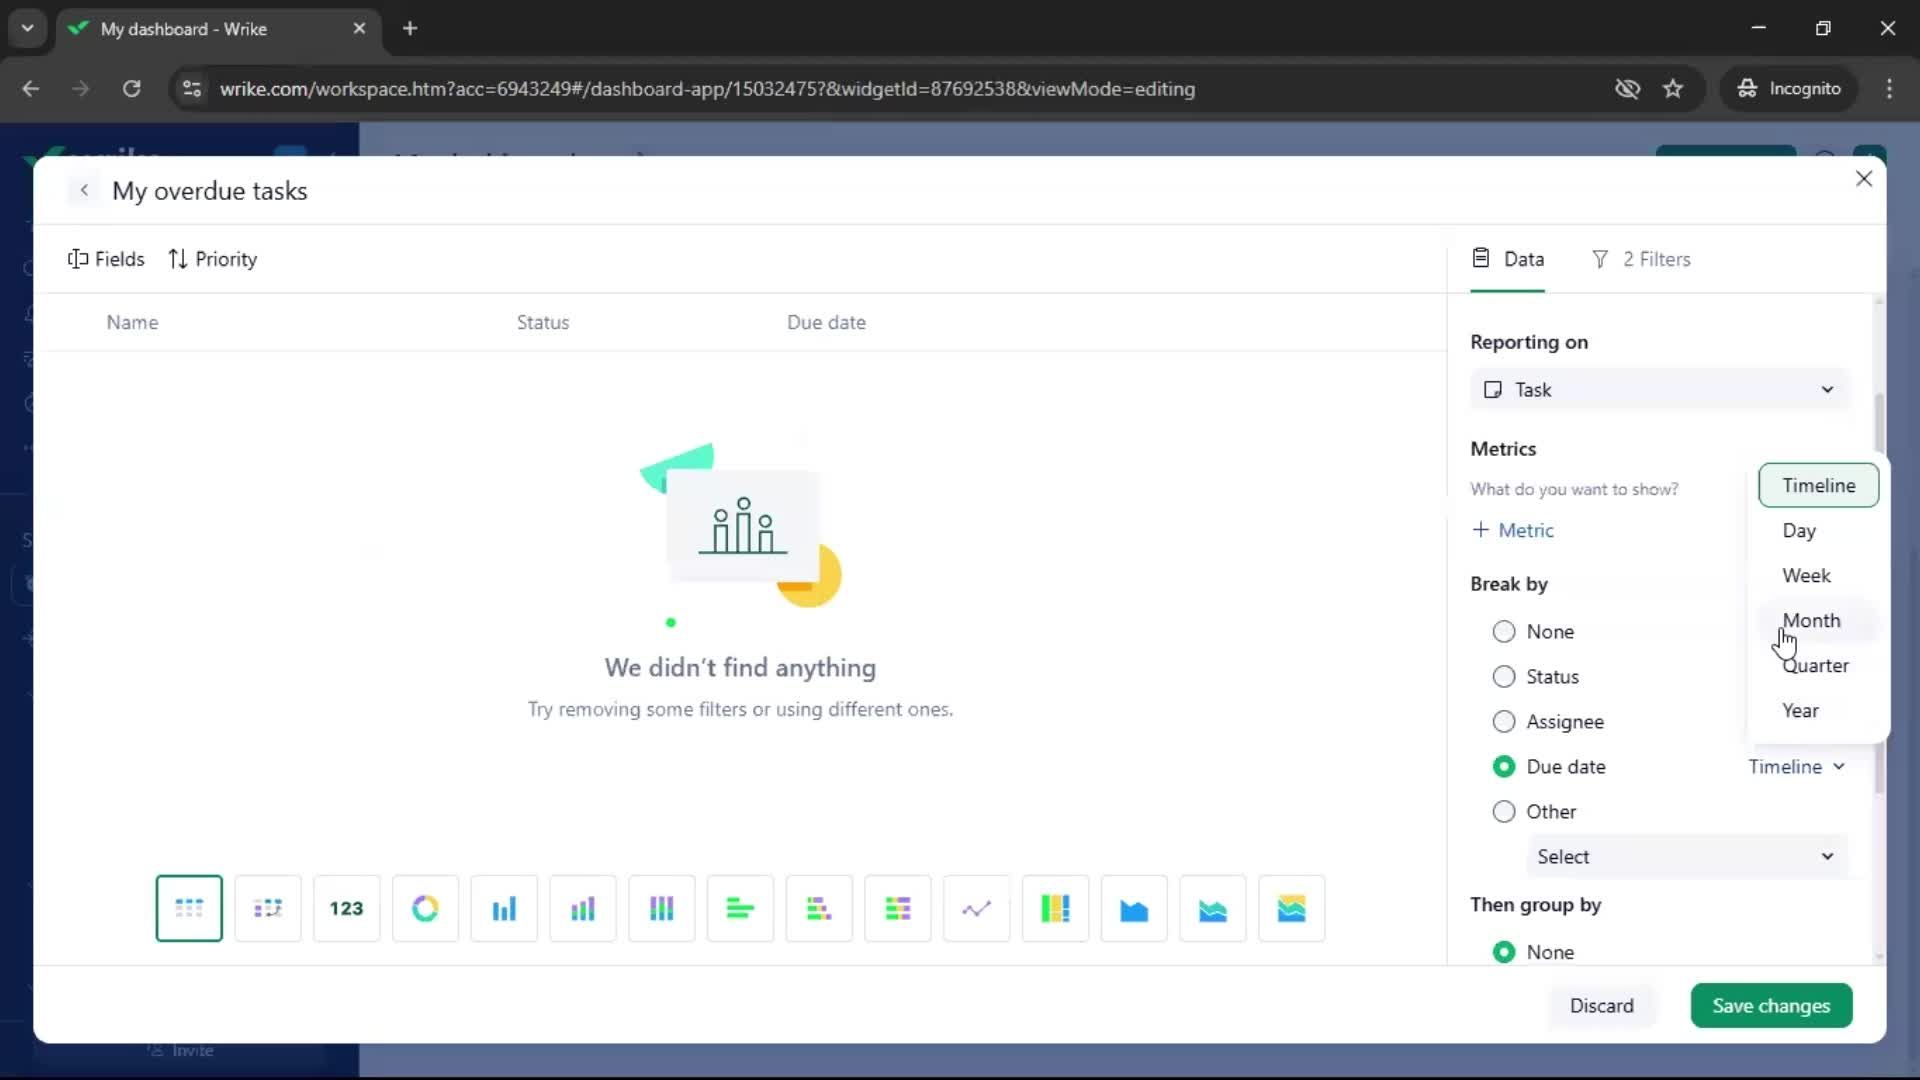Open the Fields column chooser
The width and height of the screenshot is (1920, 1080).
[106, 259]
